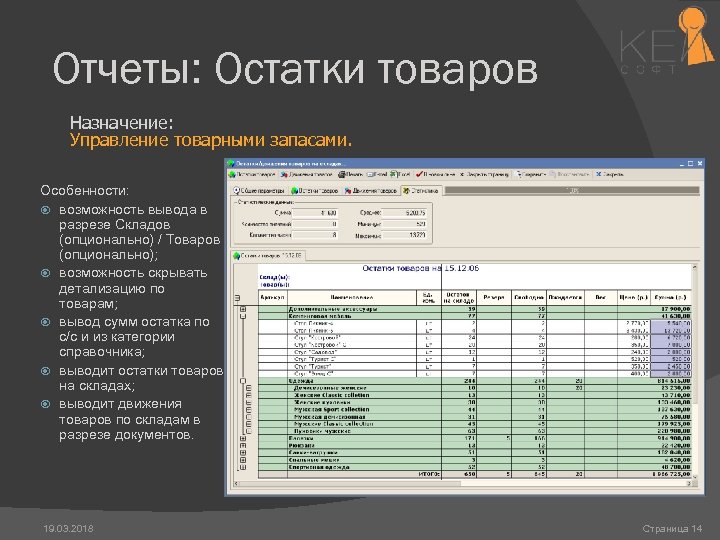720x540 pixels.
Task: Click the Одежда group row name
Action: [301, 381]
